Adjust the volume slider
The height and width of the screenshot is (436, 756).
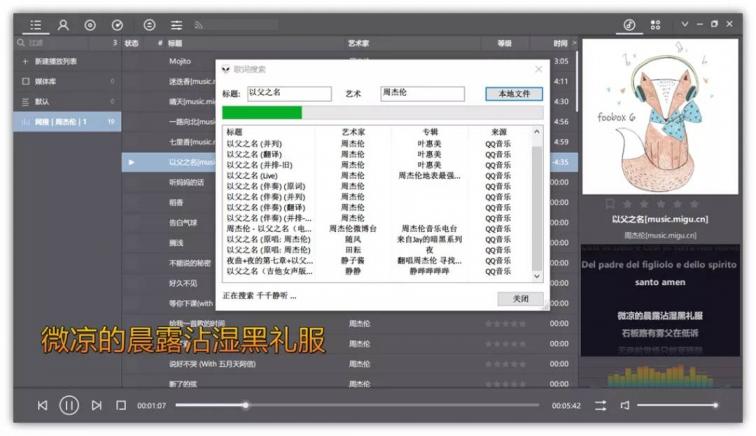pos(677,406)
